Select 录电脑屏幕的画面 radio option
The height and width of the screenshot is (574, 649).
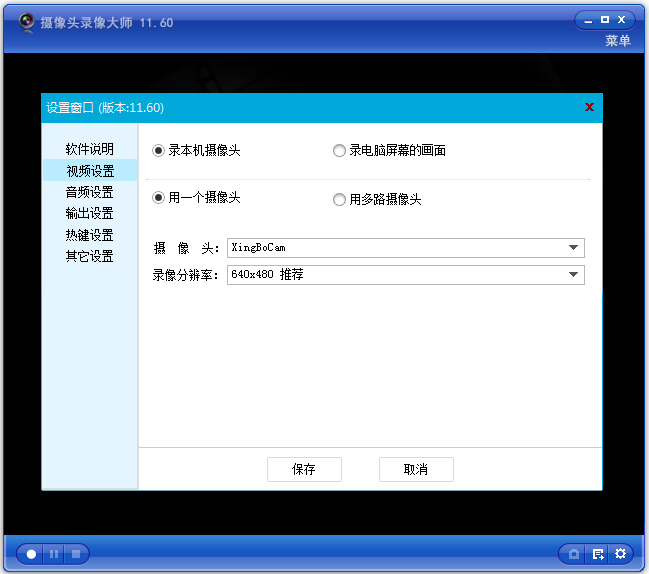coord(389,150)
